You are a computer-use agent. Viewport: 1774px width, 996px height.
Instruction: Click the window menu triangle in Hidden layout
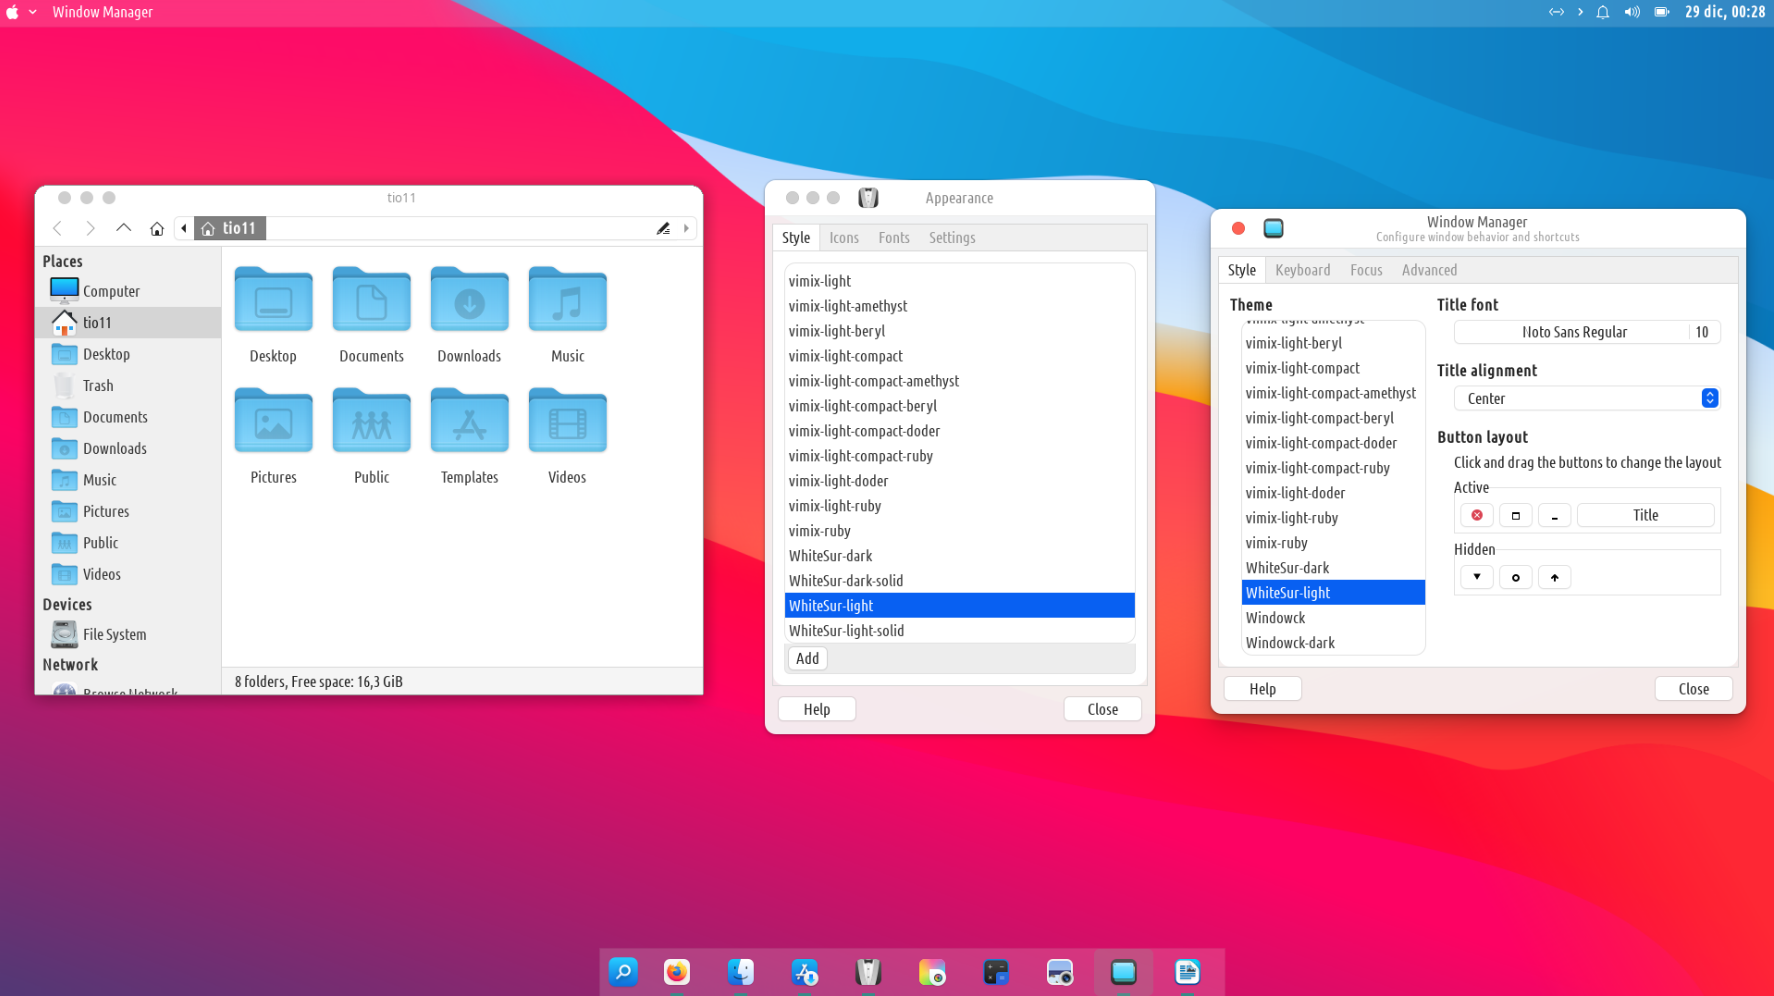pos(1476,578)
